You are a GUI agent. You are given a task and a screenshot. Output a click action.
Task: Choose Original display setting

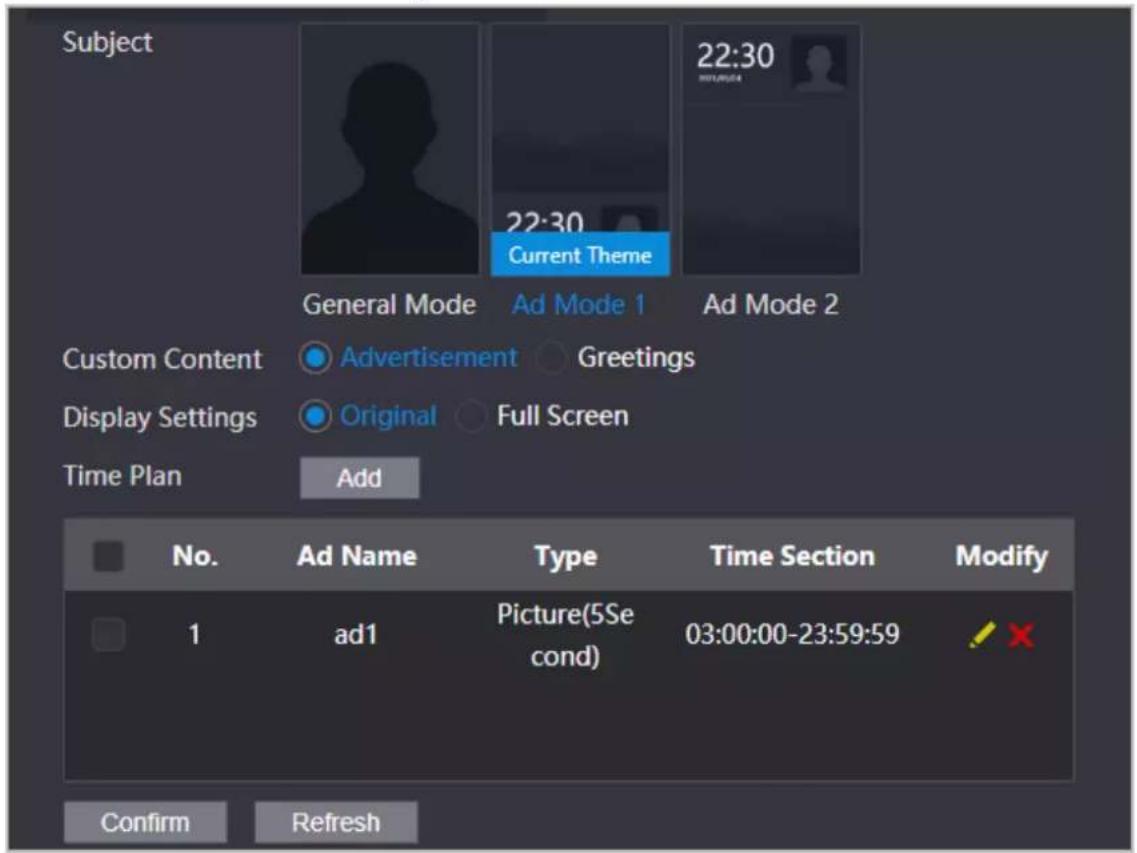pos(315,416)
